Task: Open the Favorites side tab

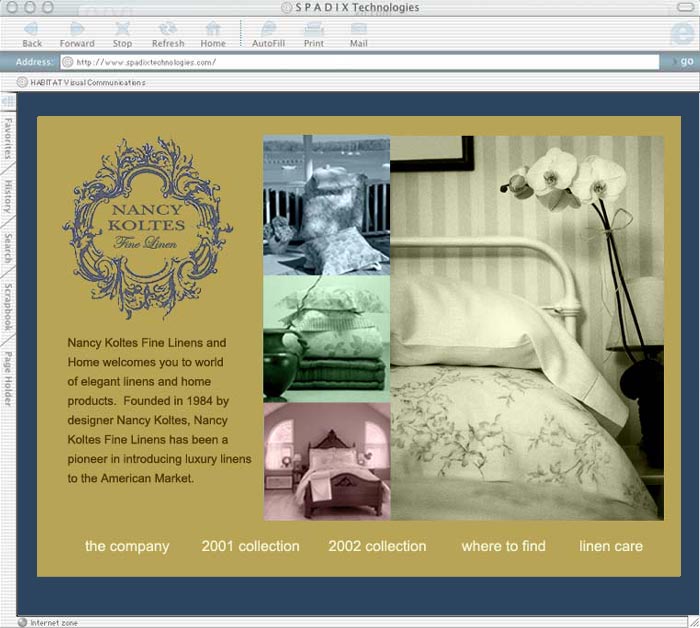Action: [8, 138]
